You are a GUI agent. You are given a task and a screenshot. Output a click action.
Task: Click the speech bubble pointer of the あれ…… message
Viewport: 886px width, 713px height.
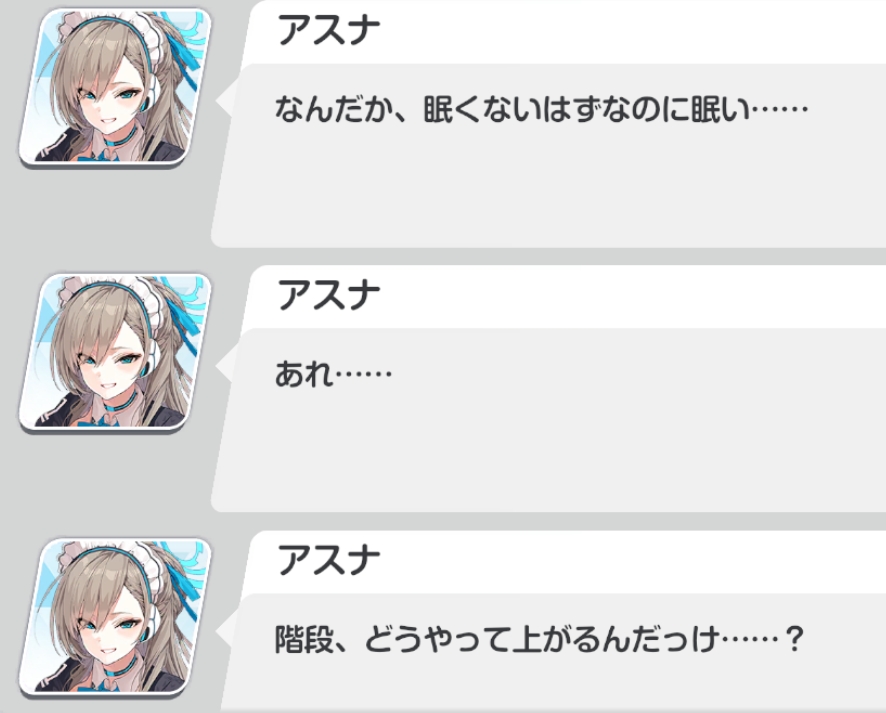224,366
